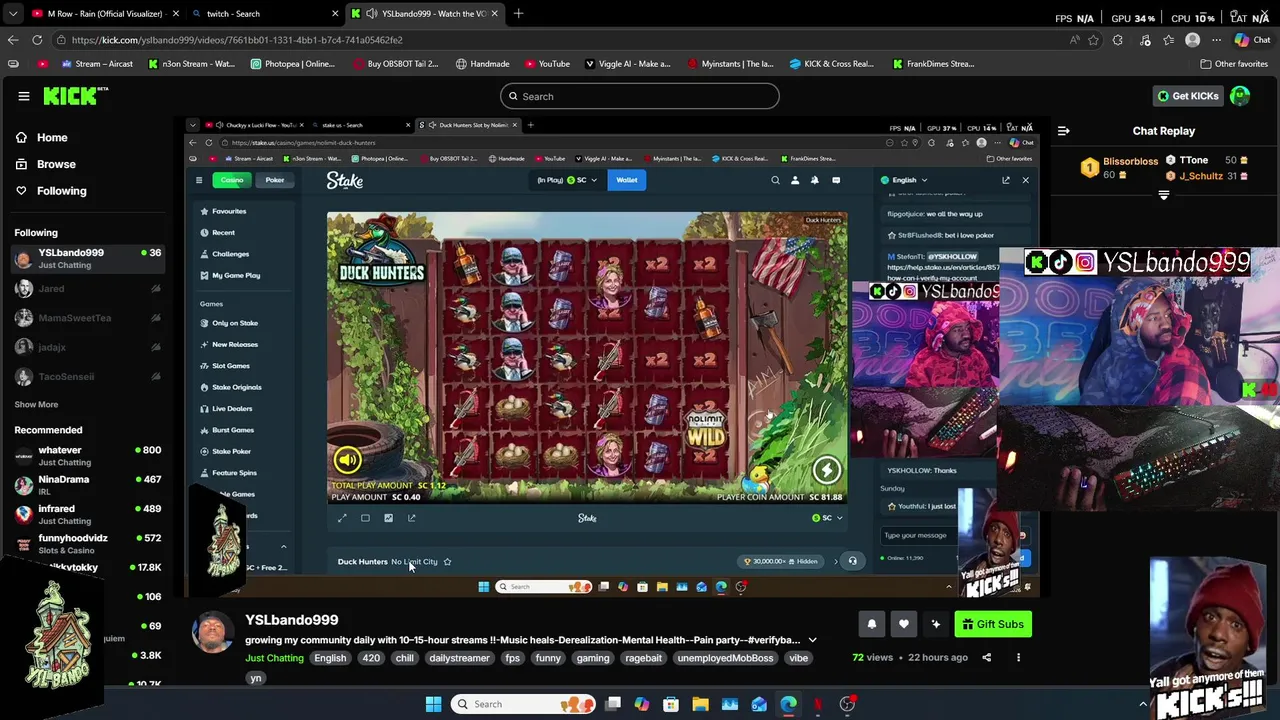The width and height of the screenshot is (1280, 720).
Task: Switch to Microsoft Edge in the taskbar
Action: (788, 704)
